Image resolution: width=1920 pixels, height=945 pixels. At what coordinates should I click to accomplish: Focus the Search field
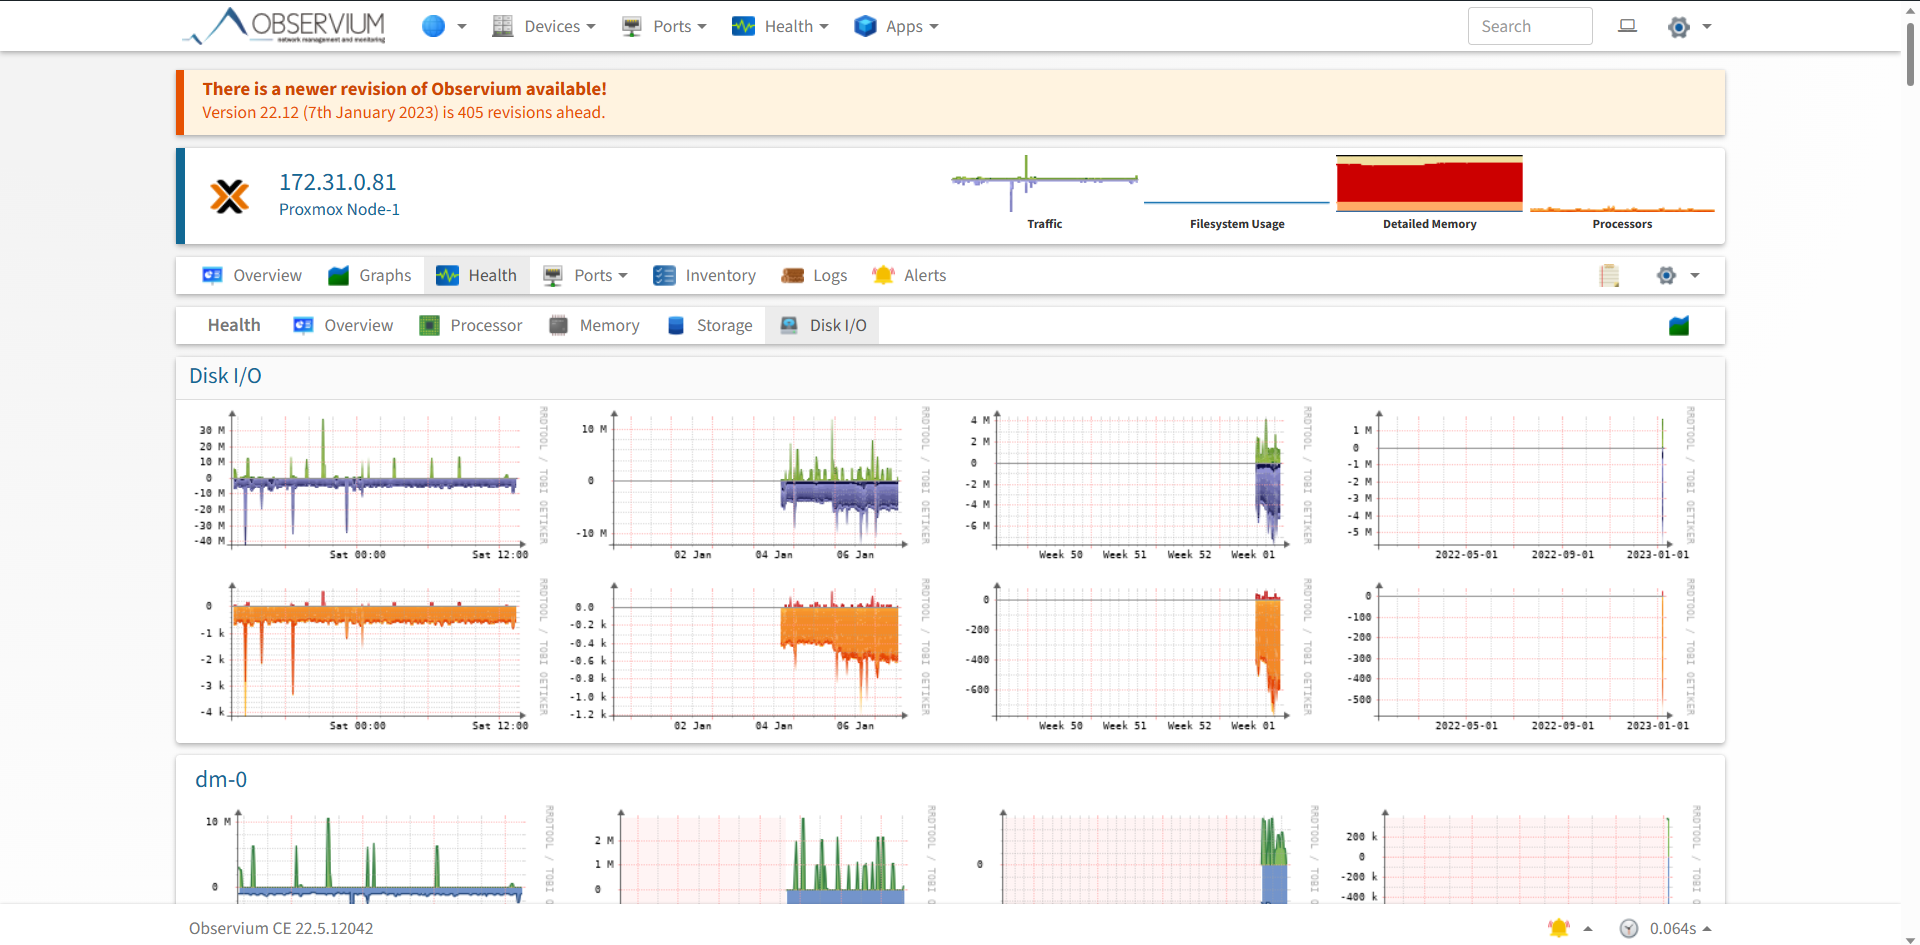pos(1530,26)
